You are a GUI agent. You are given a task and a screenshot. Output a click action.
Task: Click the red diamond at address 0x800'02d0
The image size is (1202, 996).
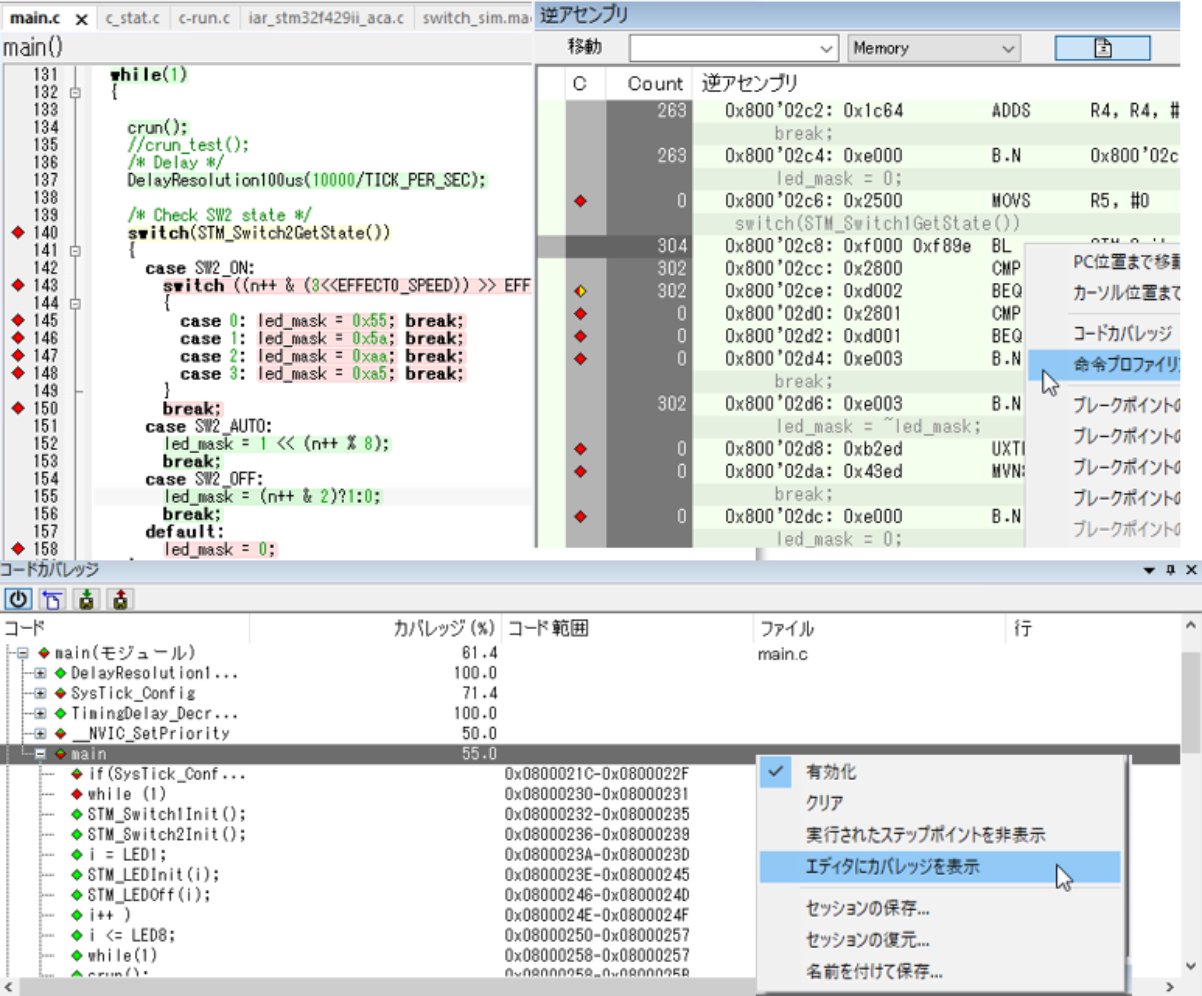580,313
